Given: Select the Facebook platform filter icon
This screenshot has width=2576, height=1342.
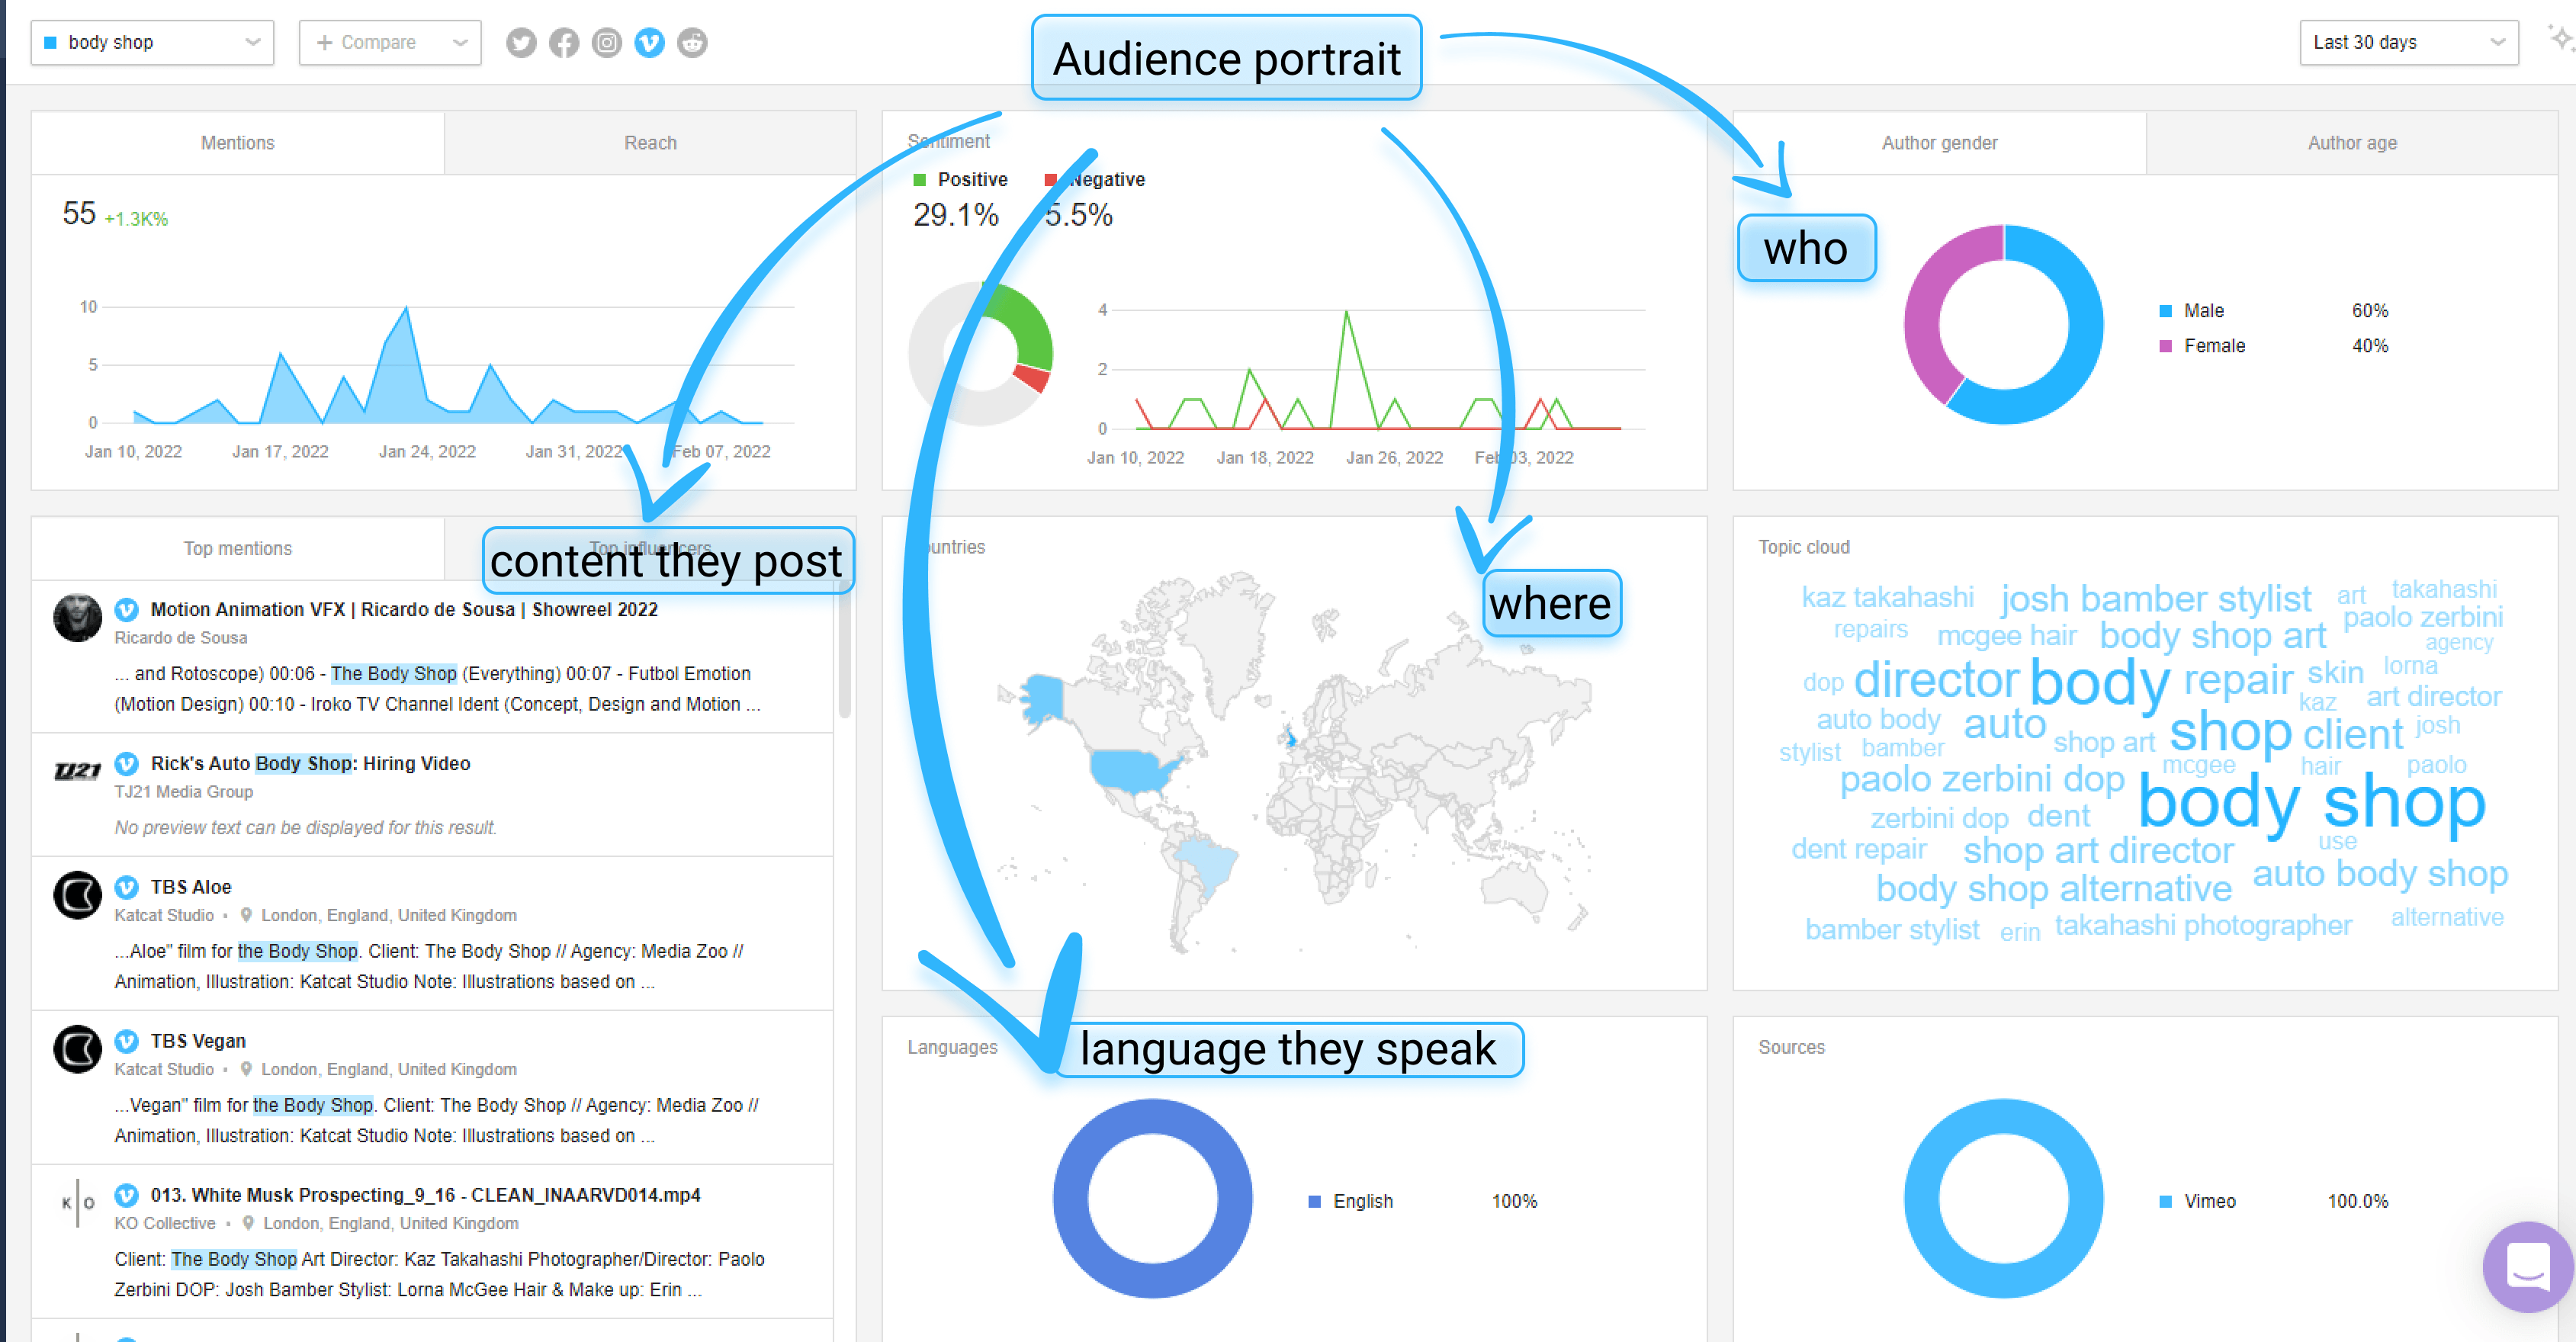Looking at the screenshot, I should point(563,42).
